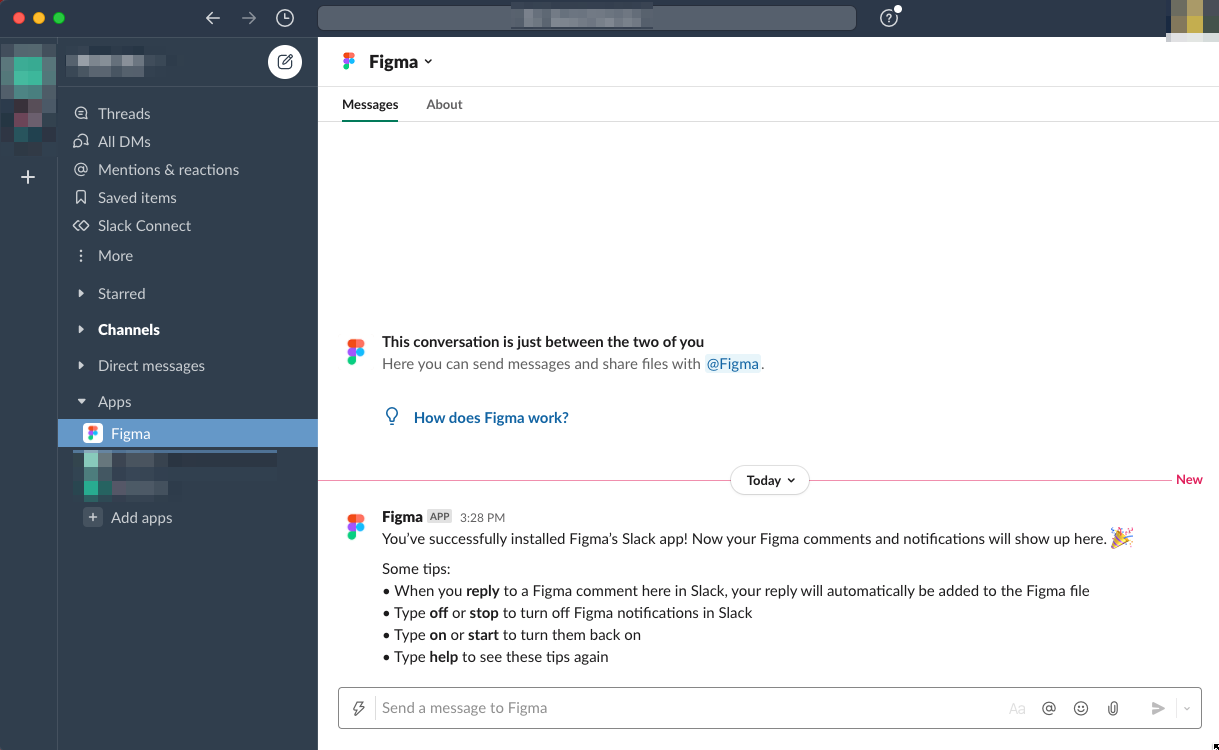
Task: Open the shortcuts lightning bolt menu
Action: 359,708
